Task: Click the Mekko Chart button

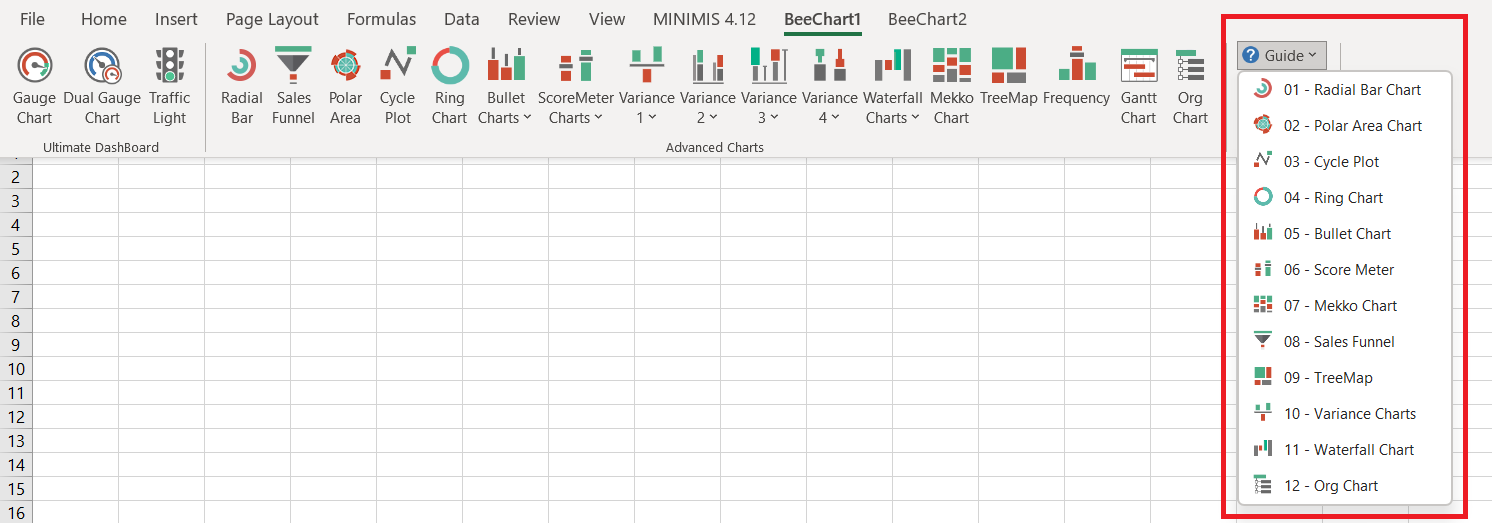Action: (951, 86)
